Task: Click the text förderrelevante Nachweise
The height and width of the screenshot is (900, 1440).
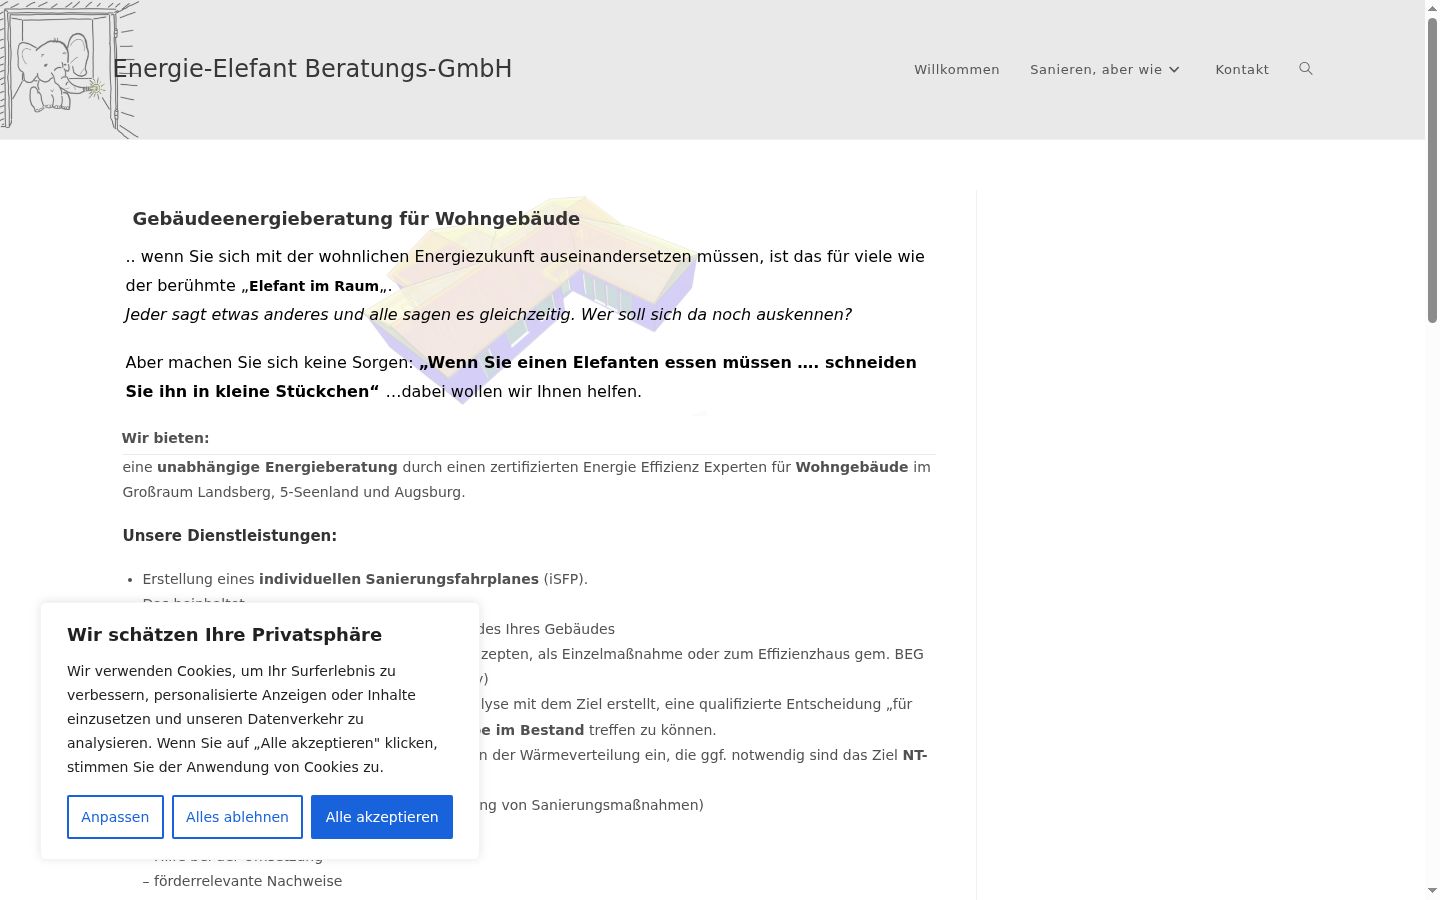Action: 248,881
